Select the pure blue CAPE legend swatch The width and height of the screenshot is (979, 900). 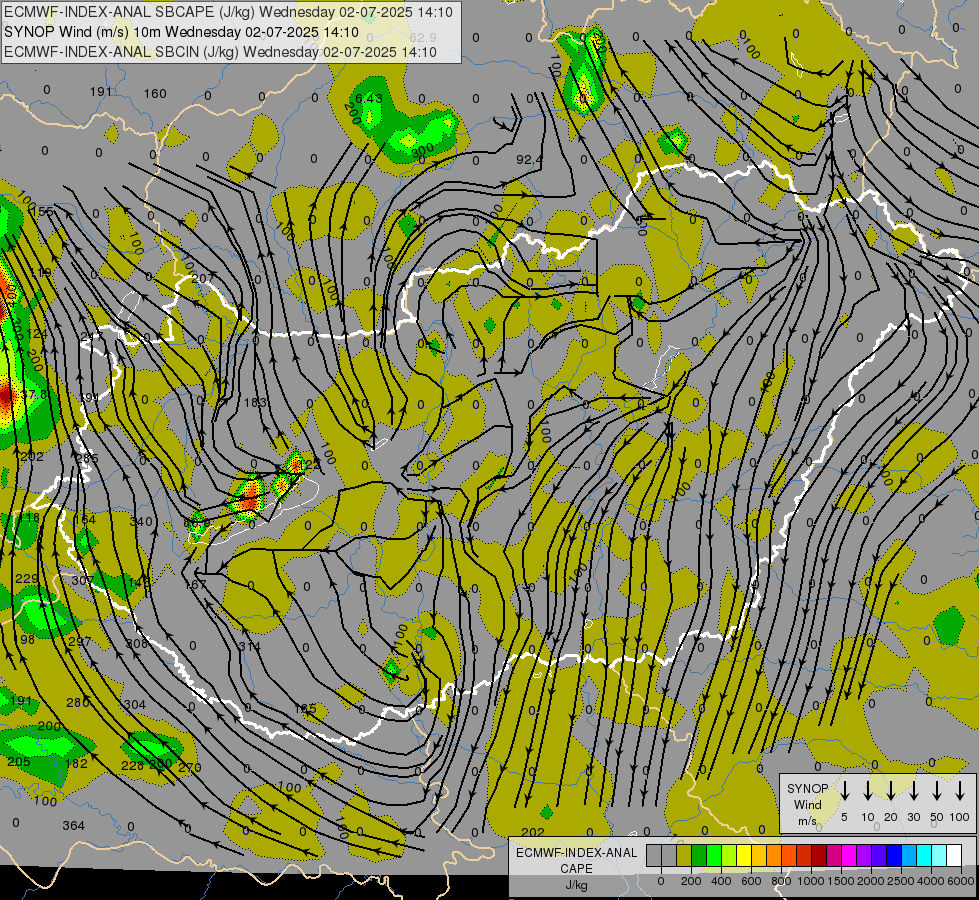point(895,855)
